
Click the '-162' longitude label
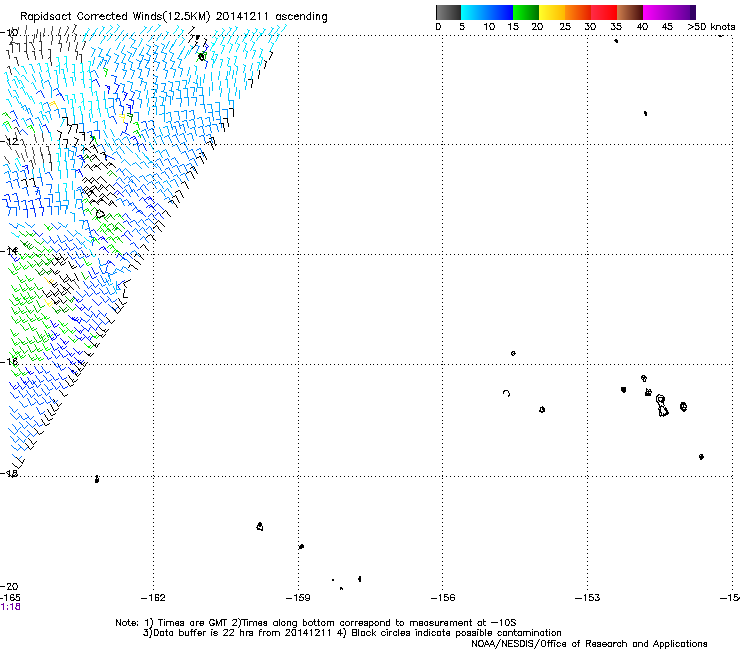click(153, 598)
